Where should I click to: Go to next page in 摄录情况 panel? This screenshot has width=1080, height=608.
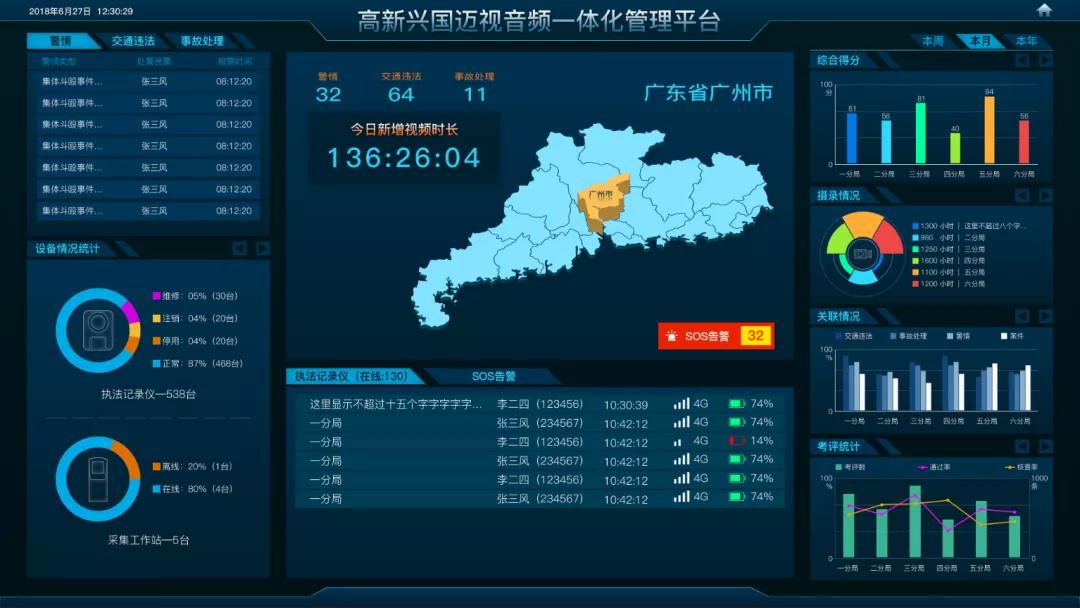(1045, 196)
